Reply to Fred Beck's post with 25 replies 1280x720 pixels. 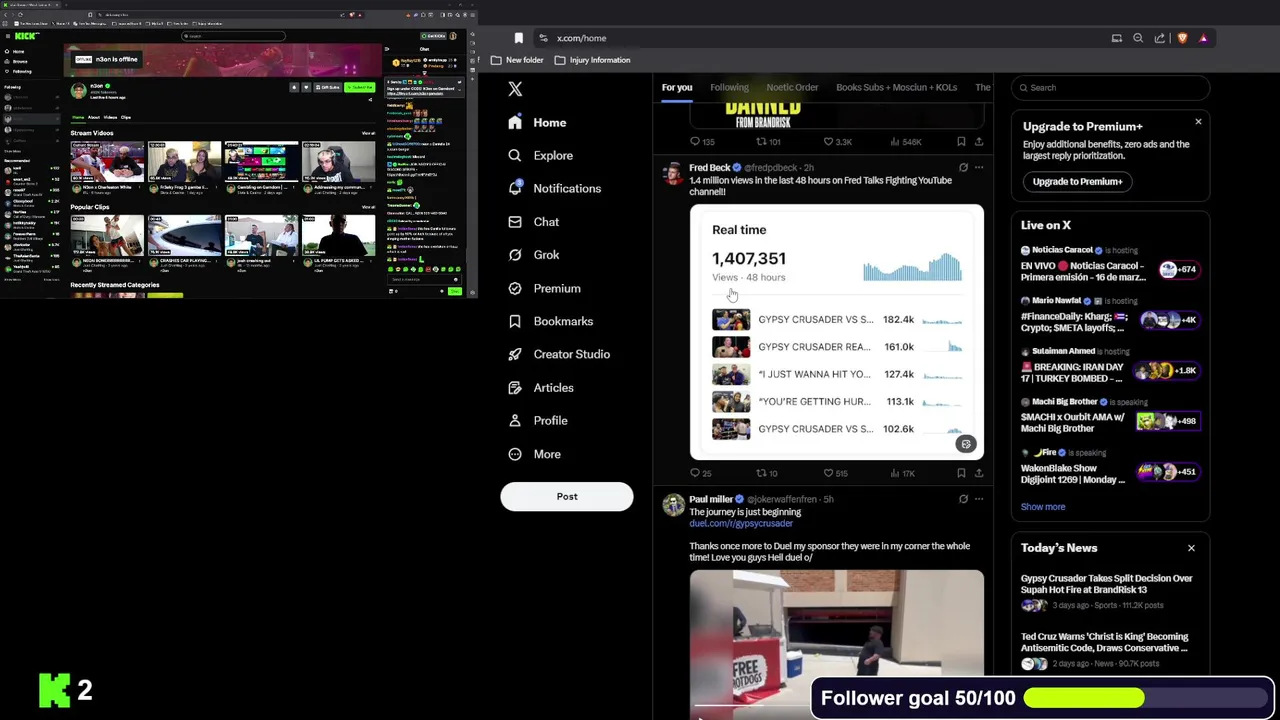(x=700, y=473)
